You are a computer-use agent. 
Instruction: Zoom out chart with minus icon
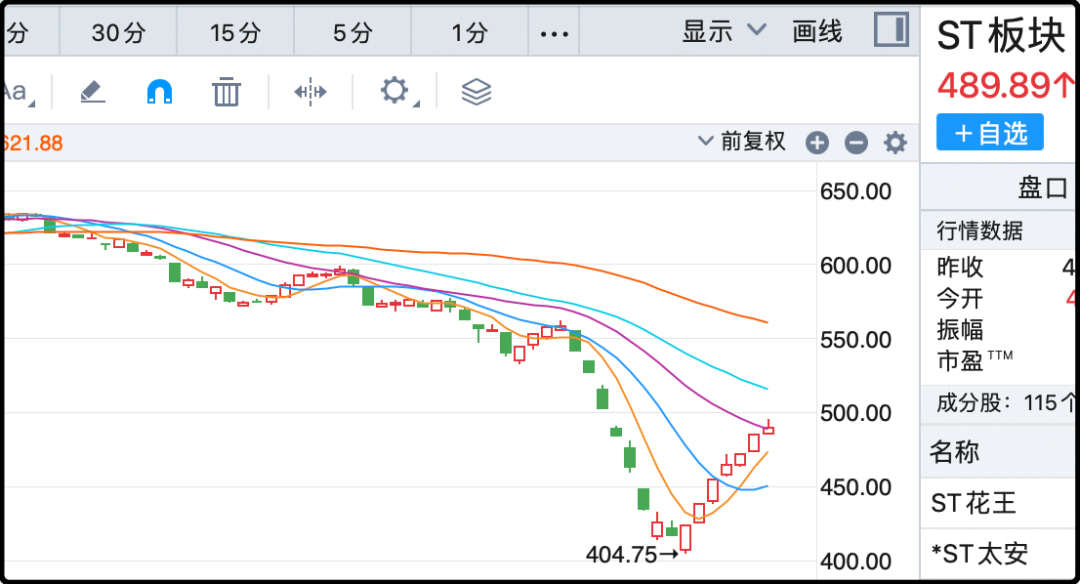(856, 143)
